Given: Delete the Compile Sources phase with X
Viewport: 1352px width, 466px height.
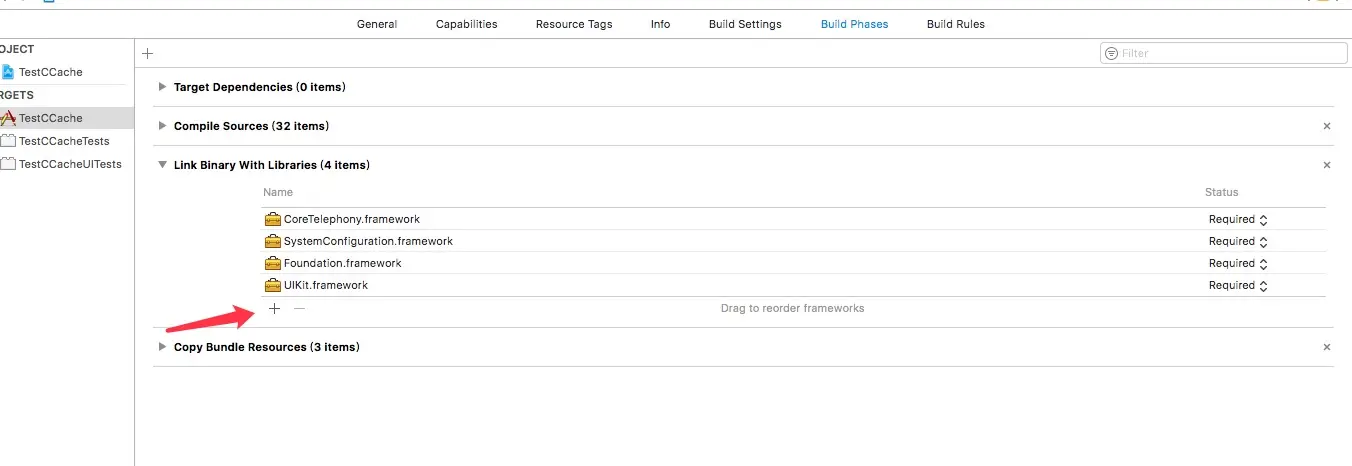Looking at the screenshot, I should tap(1327, 126).
